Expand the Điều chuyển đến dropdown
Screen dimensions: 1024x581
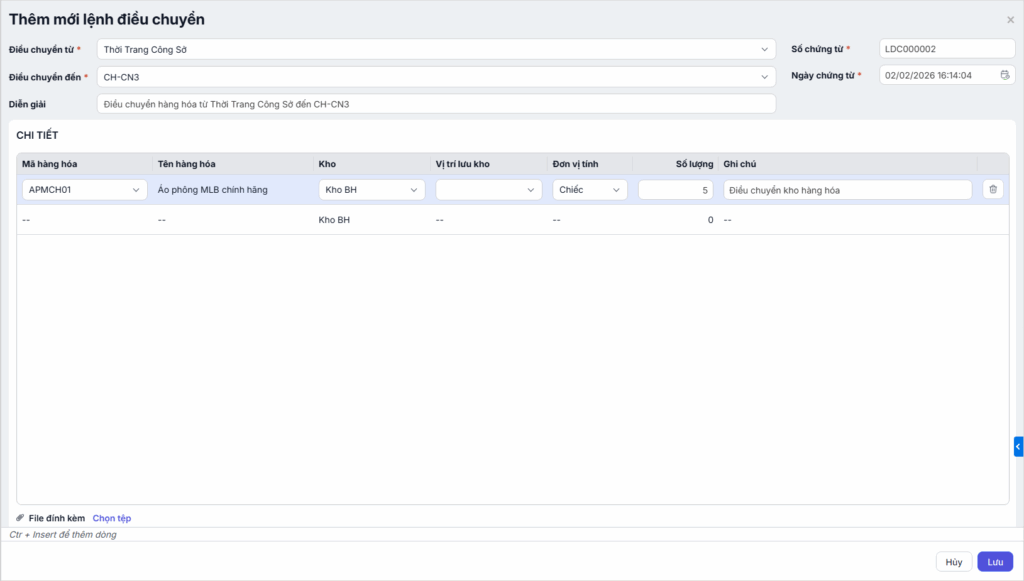[x=764, y=76]
